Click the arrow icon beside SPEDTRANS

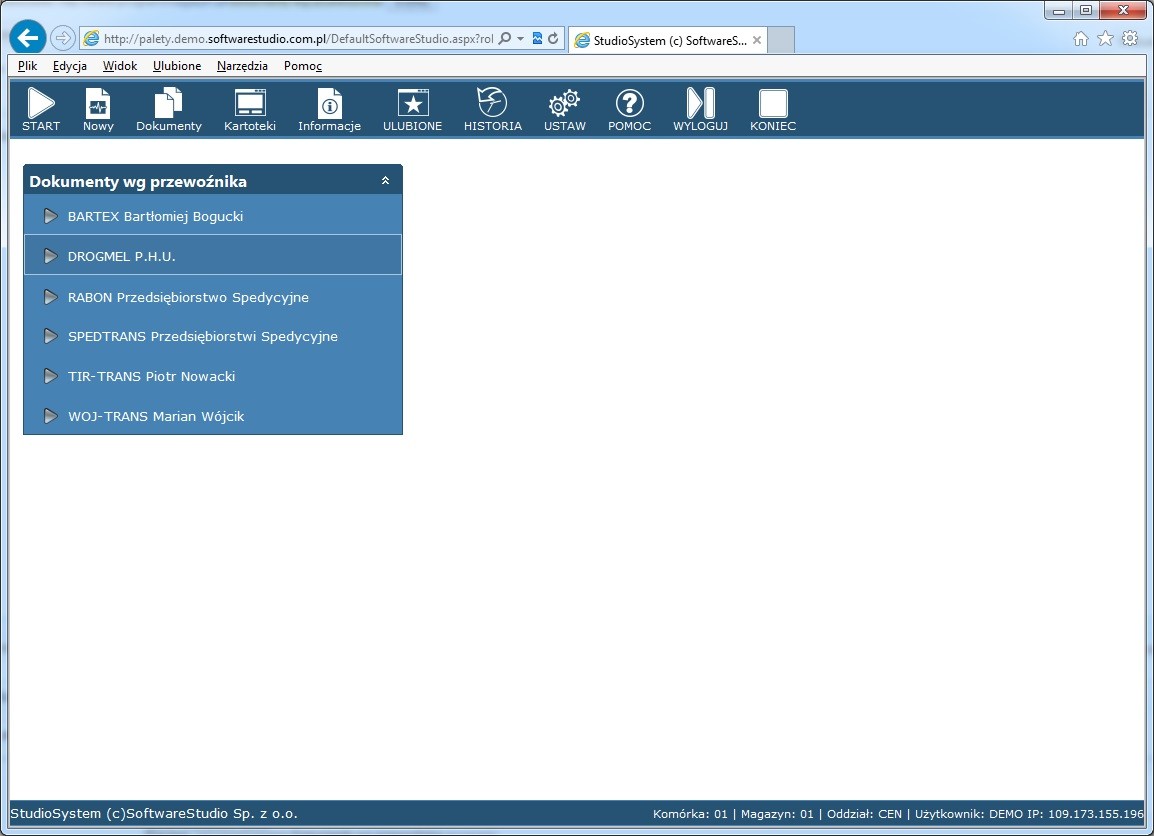pos(51,336)
